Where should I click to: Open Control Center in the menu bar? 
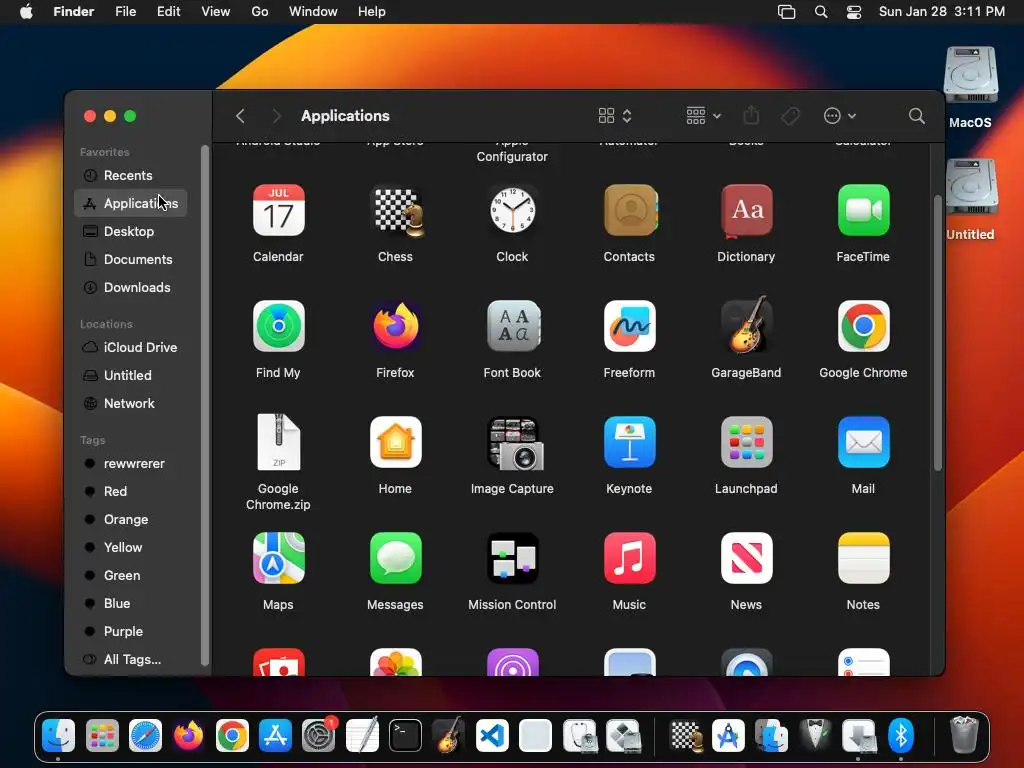pyautogui.click(x=854, y=12)
